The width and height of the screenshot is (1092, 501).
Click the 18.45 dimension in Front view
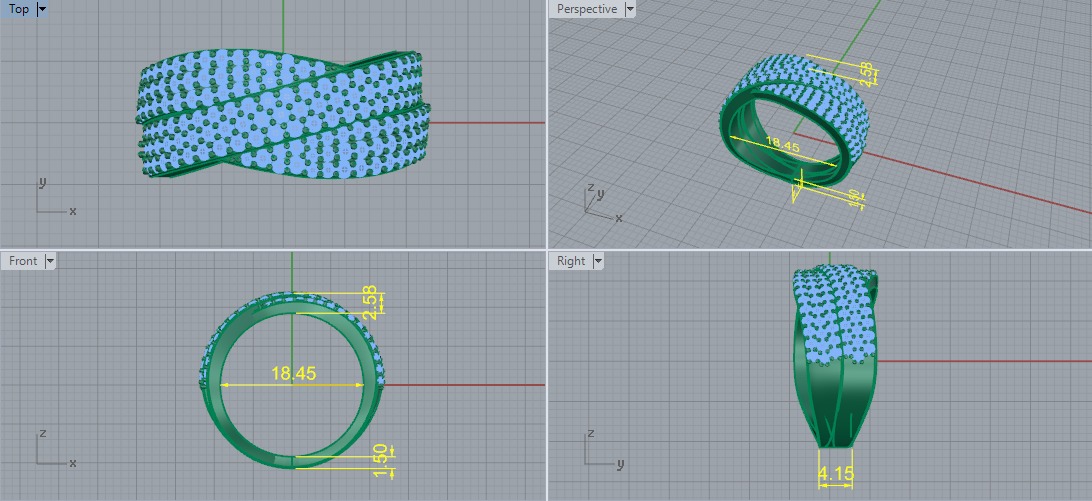(293, 373)
